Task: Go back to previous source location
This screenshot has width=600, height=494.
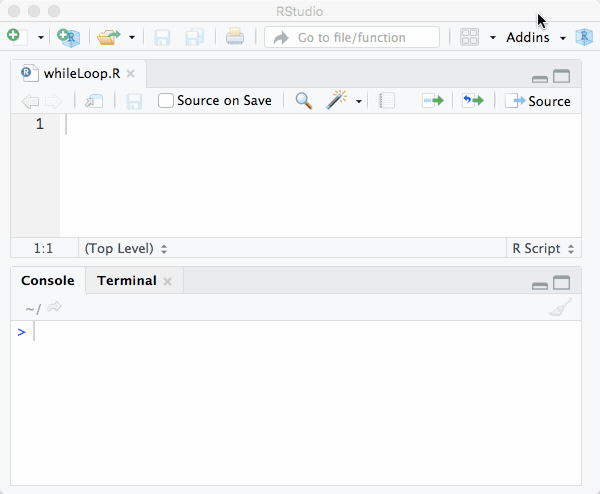Action: click(x=31, y=101)
